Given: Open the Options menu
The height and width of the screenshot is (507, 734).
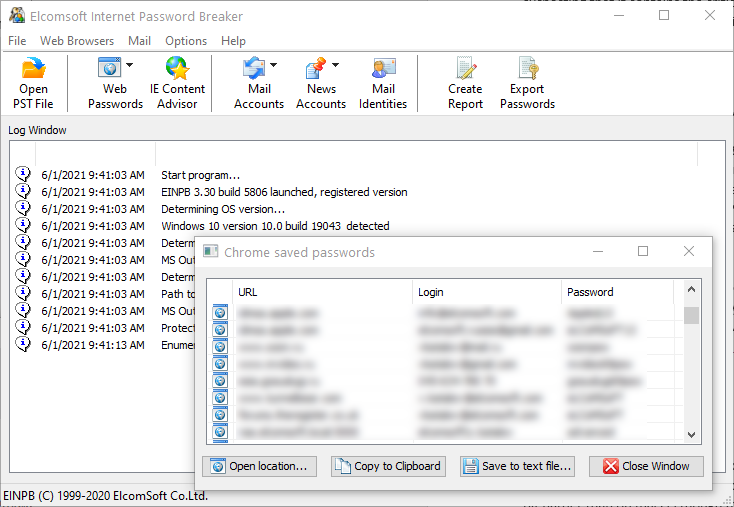Looking at the screenshot, I should point(186,41).
